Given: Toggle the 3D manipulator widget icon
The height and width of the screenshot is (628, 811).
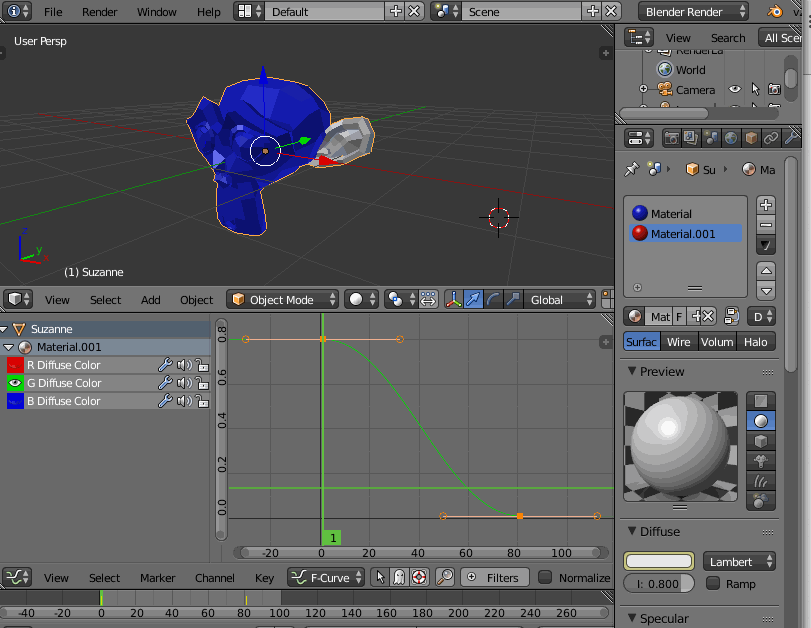Looking at the screenshot, I should pos(454,300).
